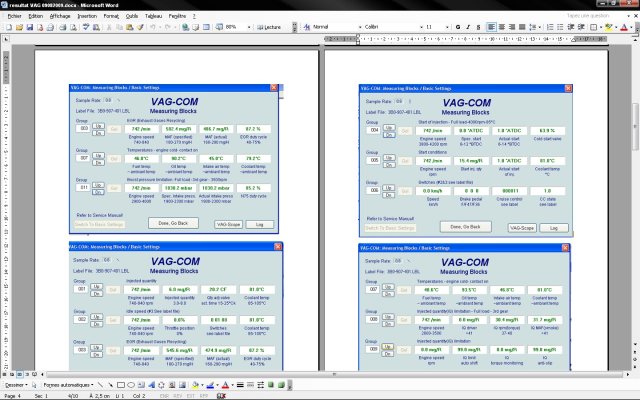Open the zoom percentage dropdown
Image resolution: width=640 pixels, height=400 pixels.
249,27
